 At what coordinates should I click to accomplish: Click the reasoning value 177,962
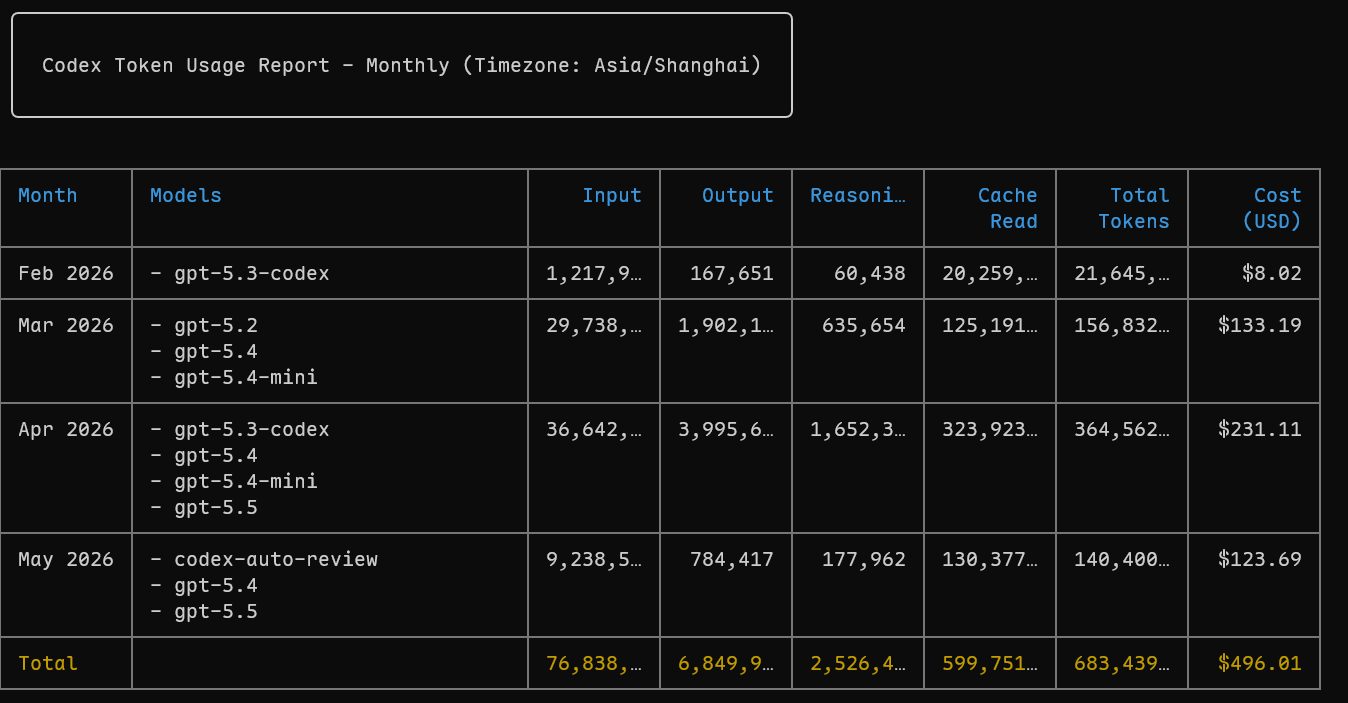click(864, 559)
